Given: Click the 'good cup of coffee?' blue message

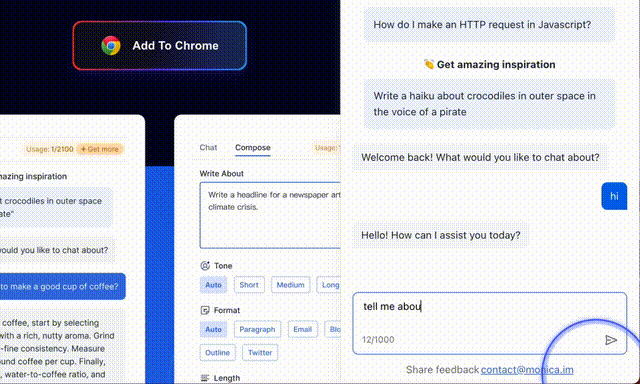Looking at the screenshot, I should click(62, 286).
